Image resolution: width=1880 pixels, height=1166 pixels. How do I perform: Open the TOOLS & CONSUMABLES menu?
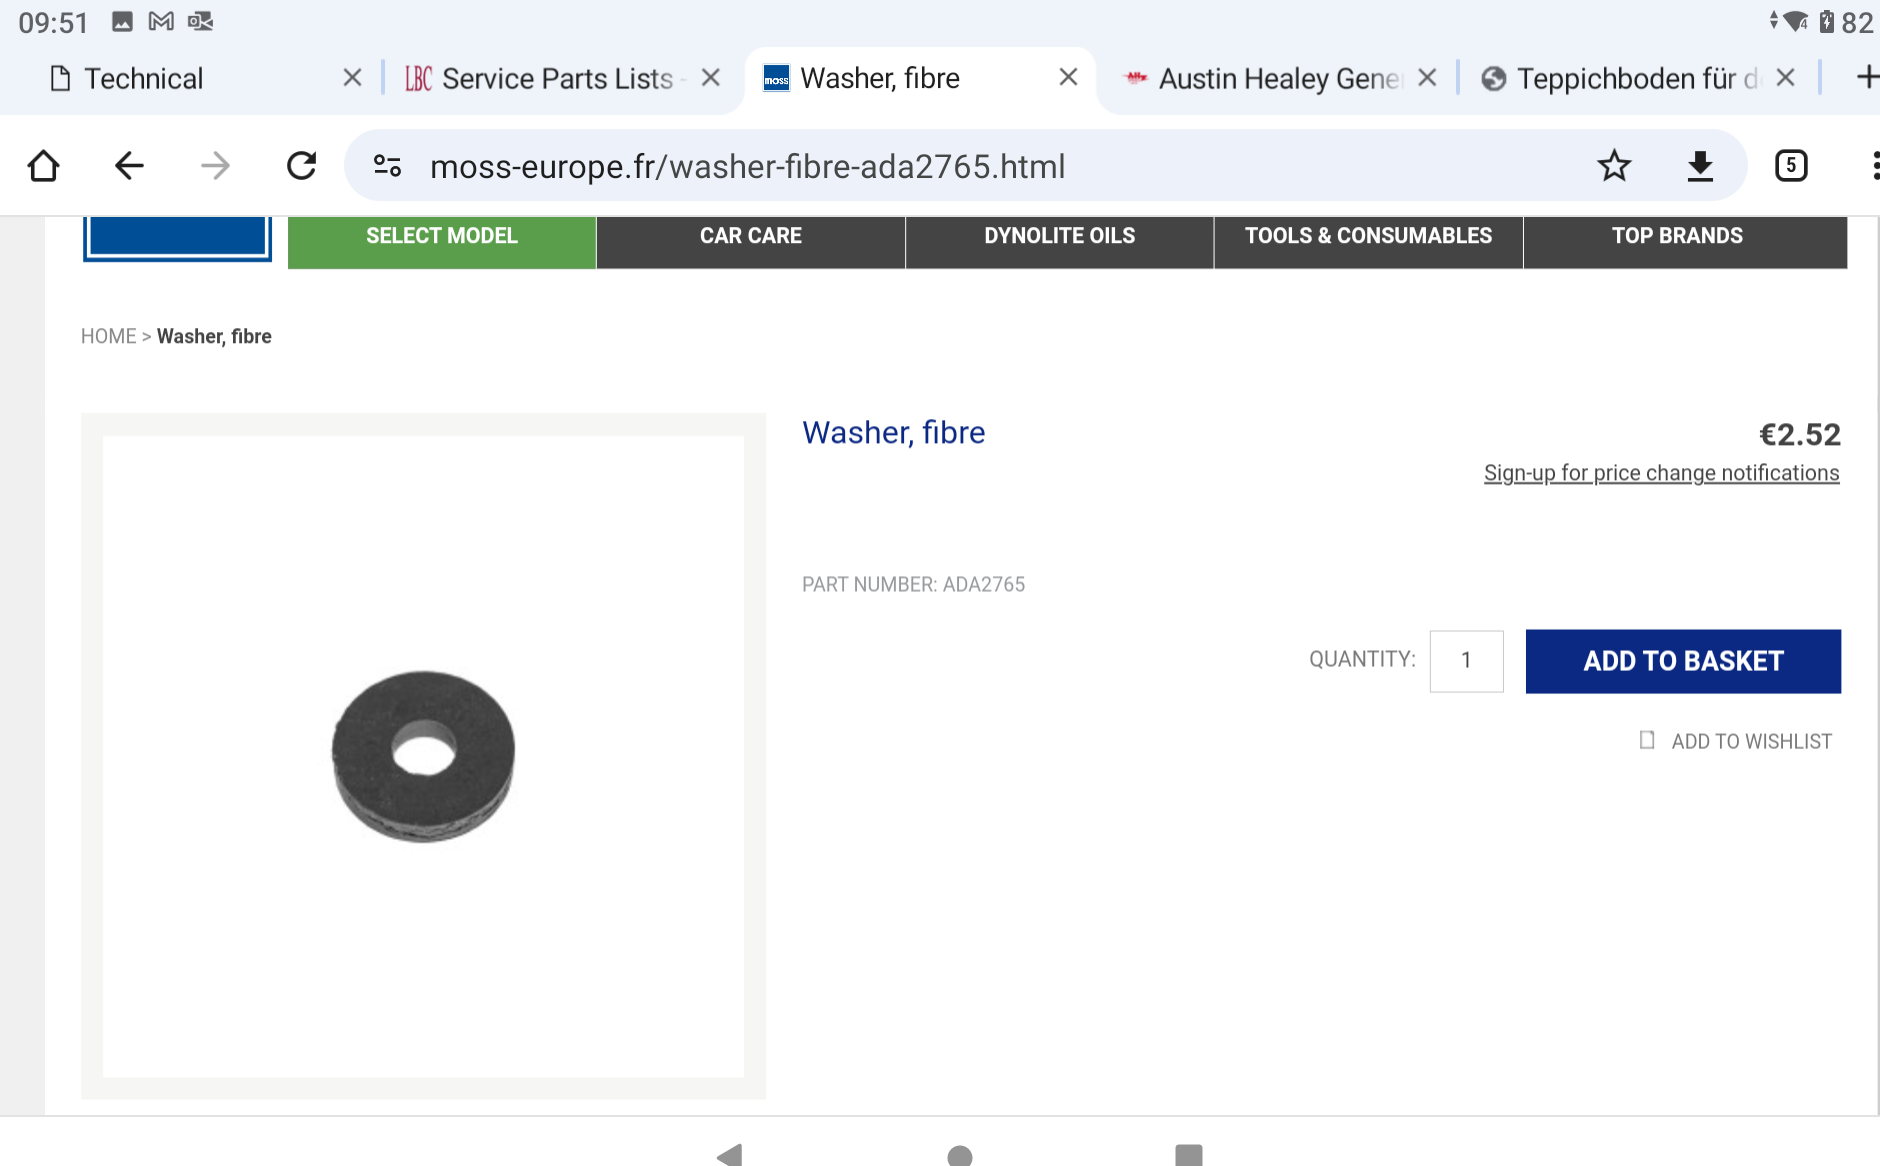pos(1368,241)
